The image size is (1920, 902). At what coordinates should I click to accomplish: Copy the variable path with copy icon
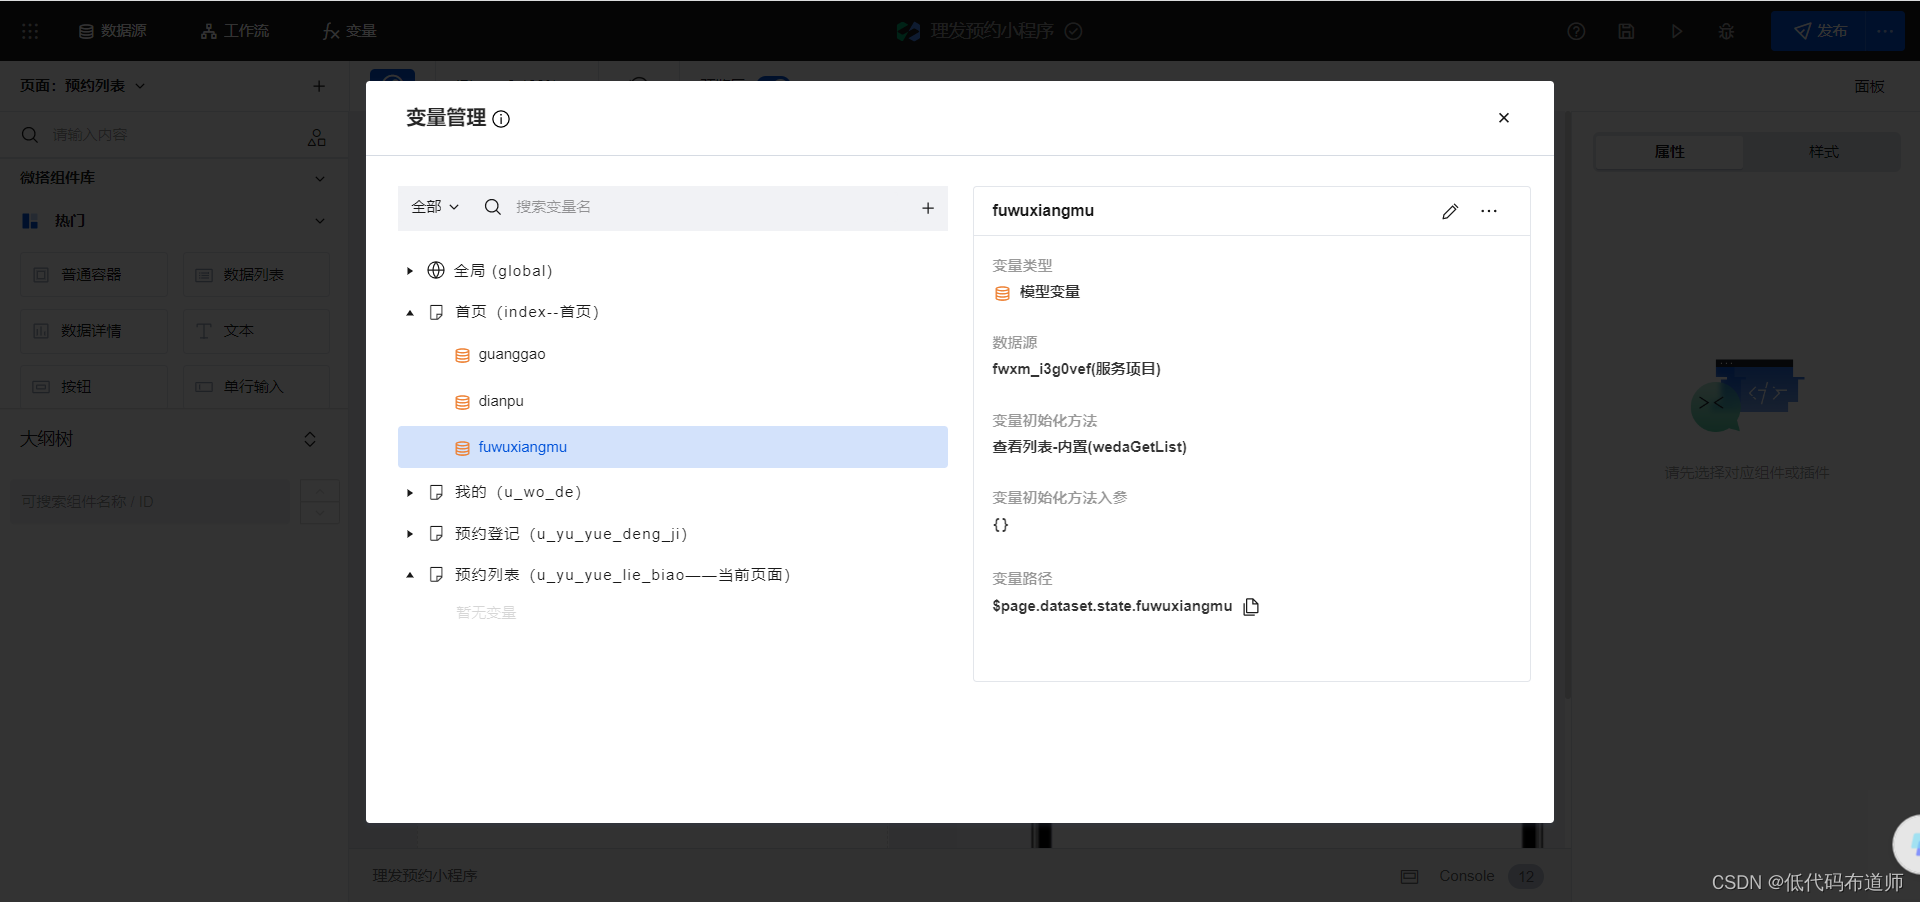click(x=1251, y=607)
